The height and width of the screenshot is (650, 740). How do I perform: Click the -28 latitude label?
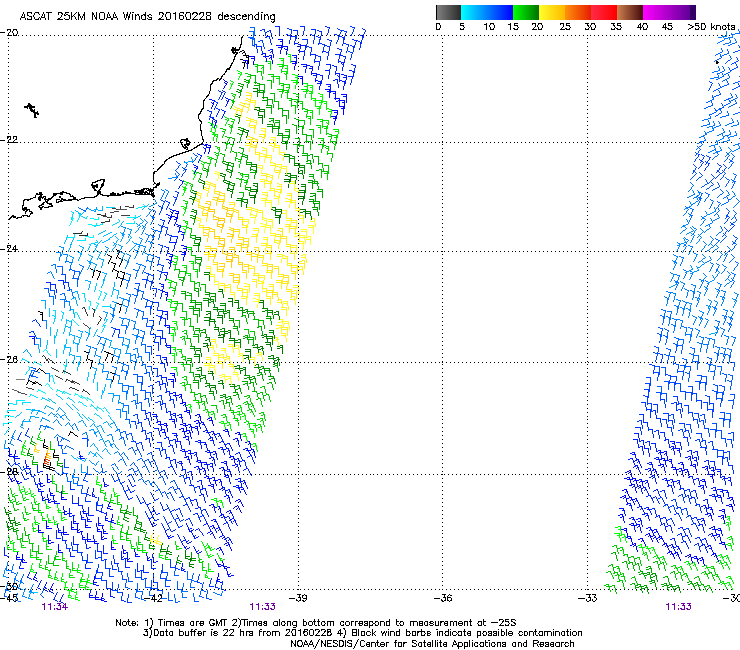point(9,472)
